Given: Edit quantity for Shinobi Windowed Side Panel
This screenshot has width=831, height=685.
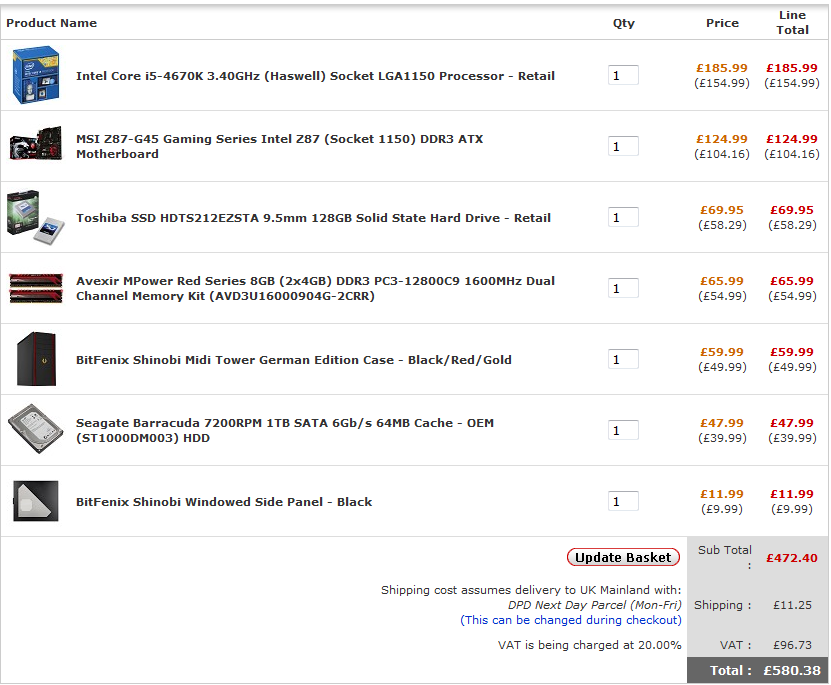Looking at the screenshot, I should click(623, 502).
